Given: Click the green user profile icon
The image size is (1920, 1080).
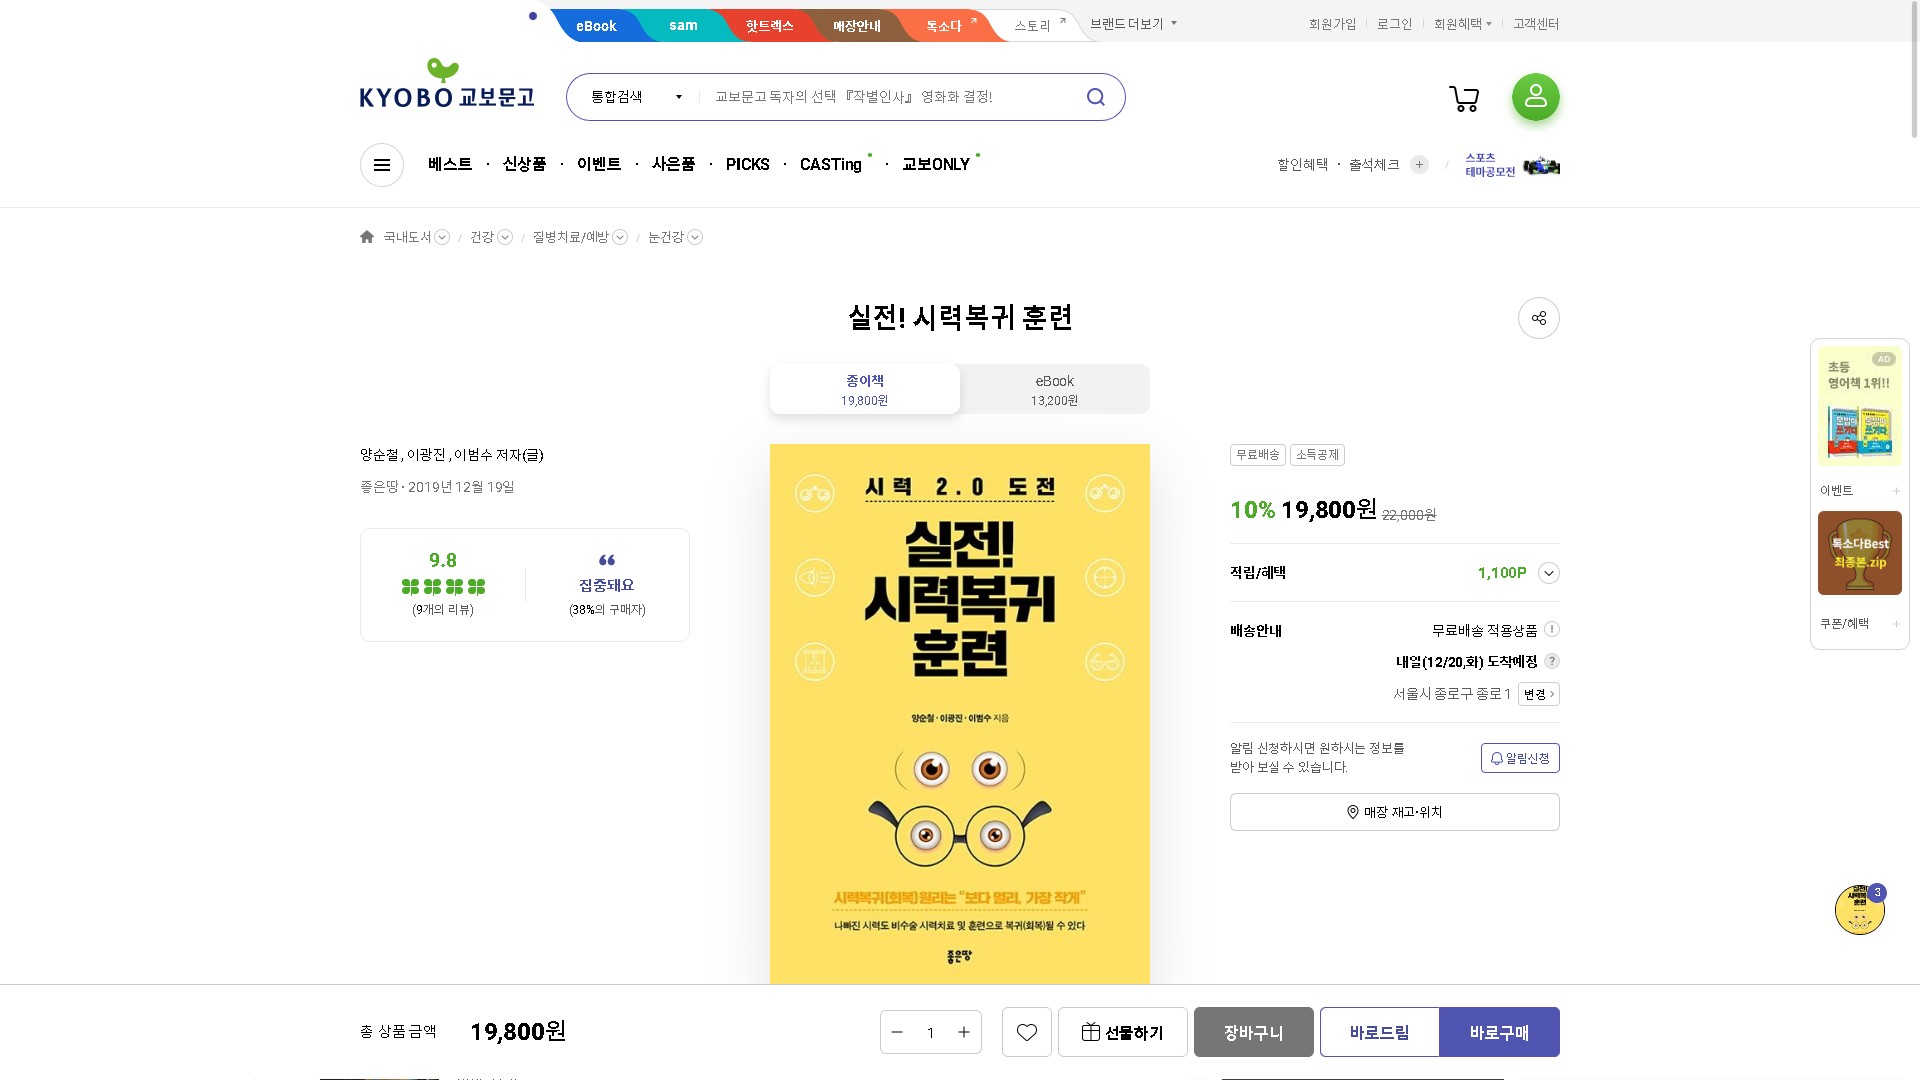Looking at the screenshot, I should 1535,97.
